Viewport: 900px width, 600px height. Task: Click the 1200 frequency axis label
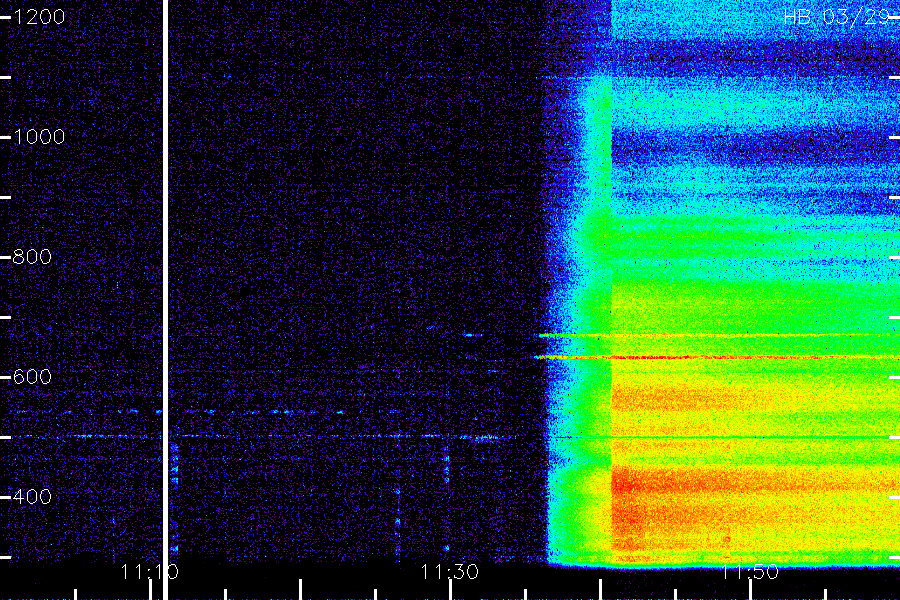tap(39, 17)
